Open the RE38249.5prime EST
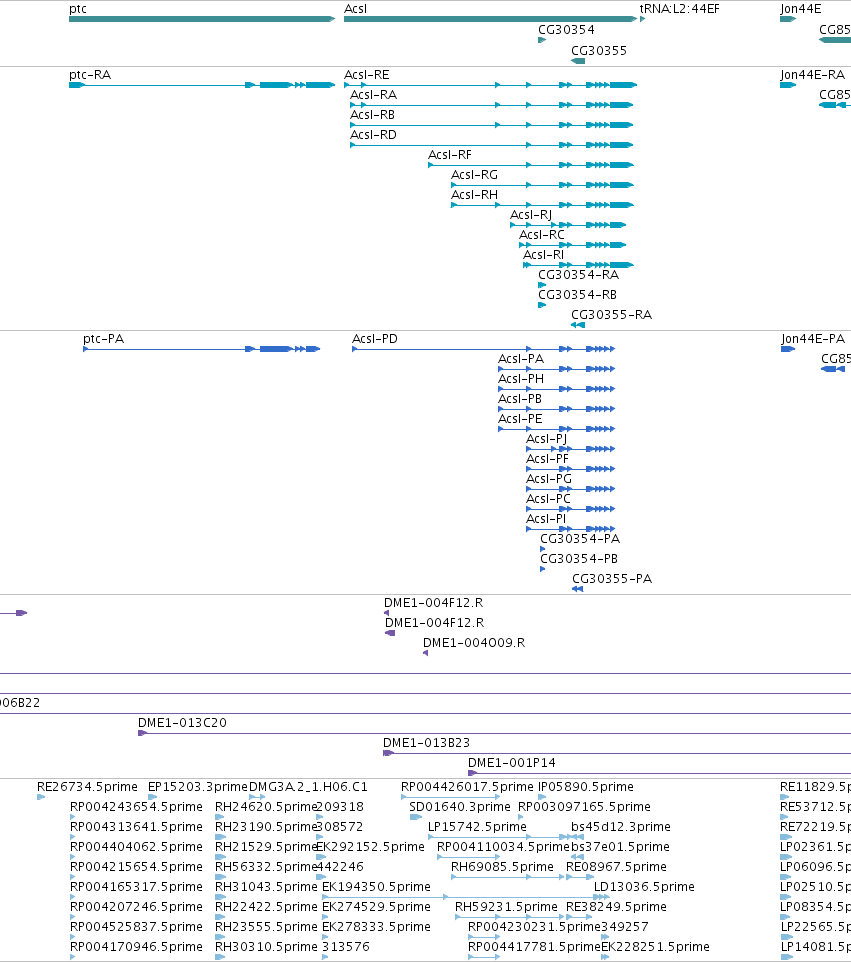The image size is (851, 962). [x=579, y=917]
